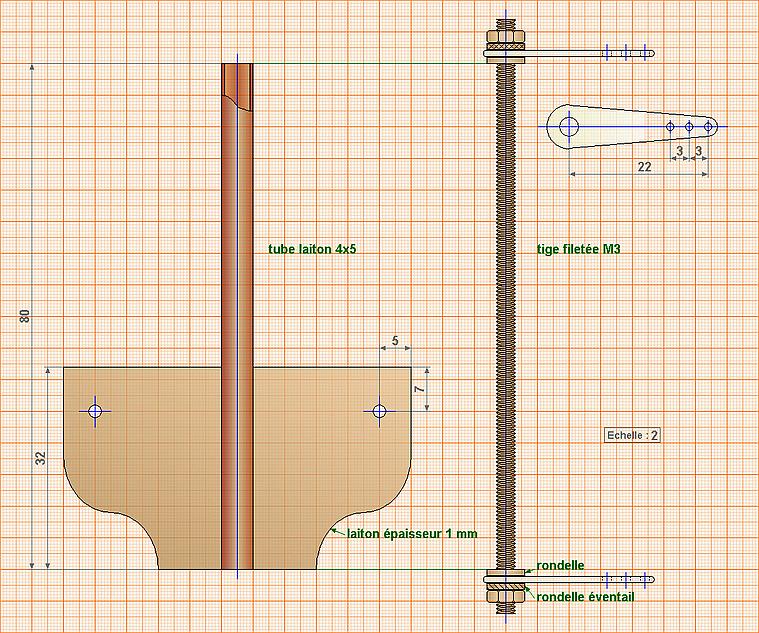Select the 80 vertical dimension value
The height and width of the screenshot is (633, 759).
(x=25, y=316)
